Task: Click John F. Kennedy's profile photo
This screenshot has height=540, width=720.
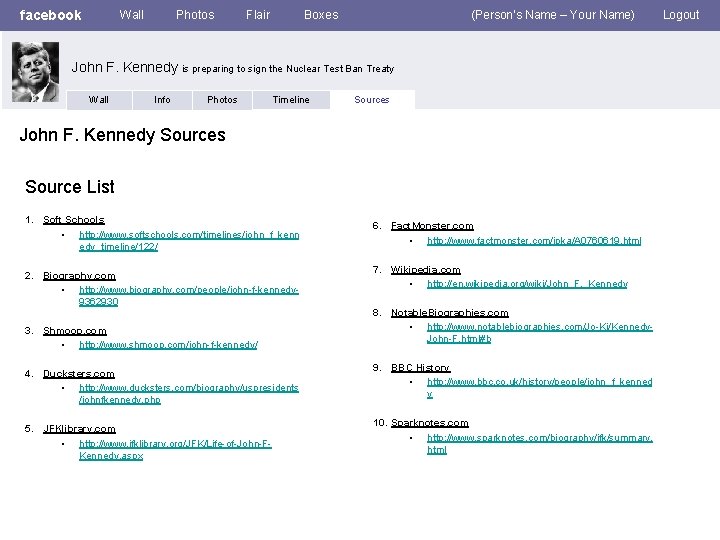Action: (35, 72)
